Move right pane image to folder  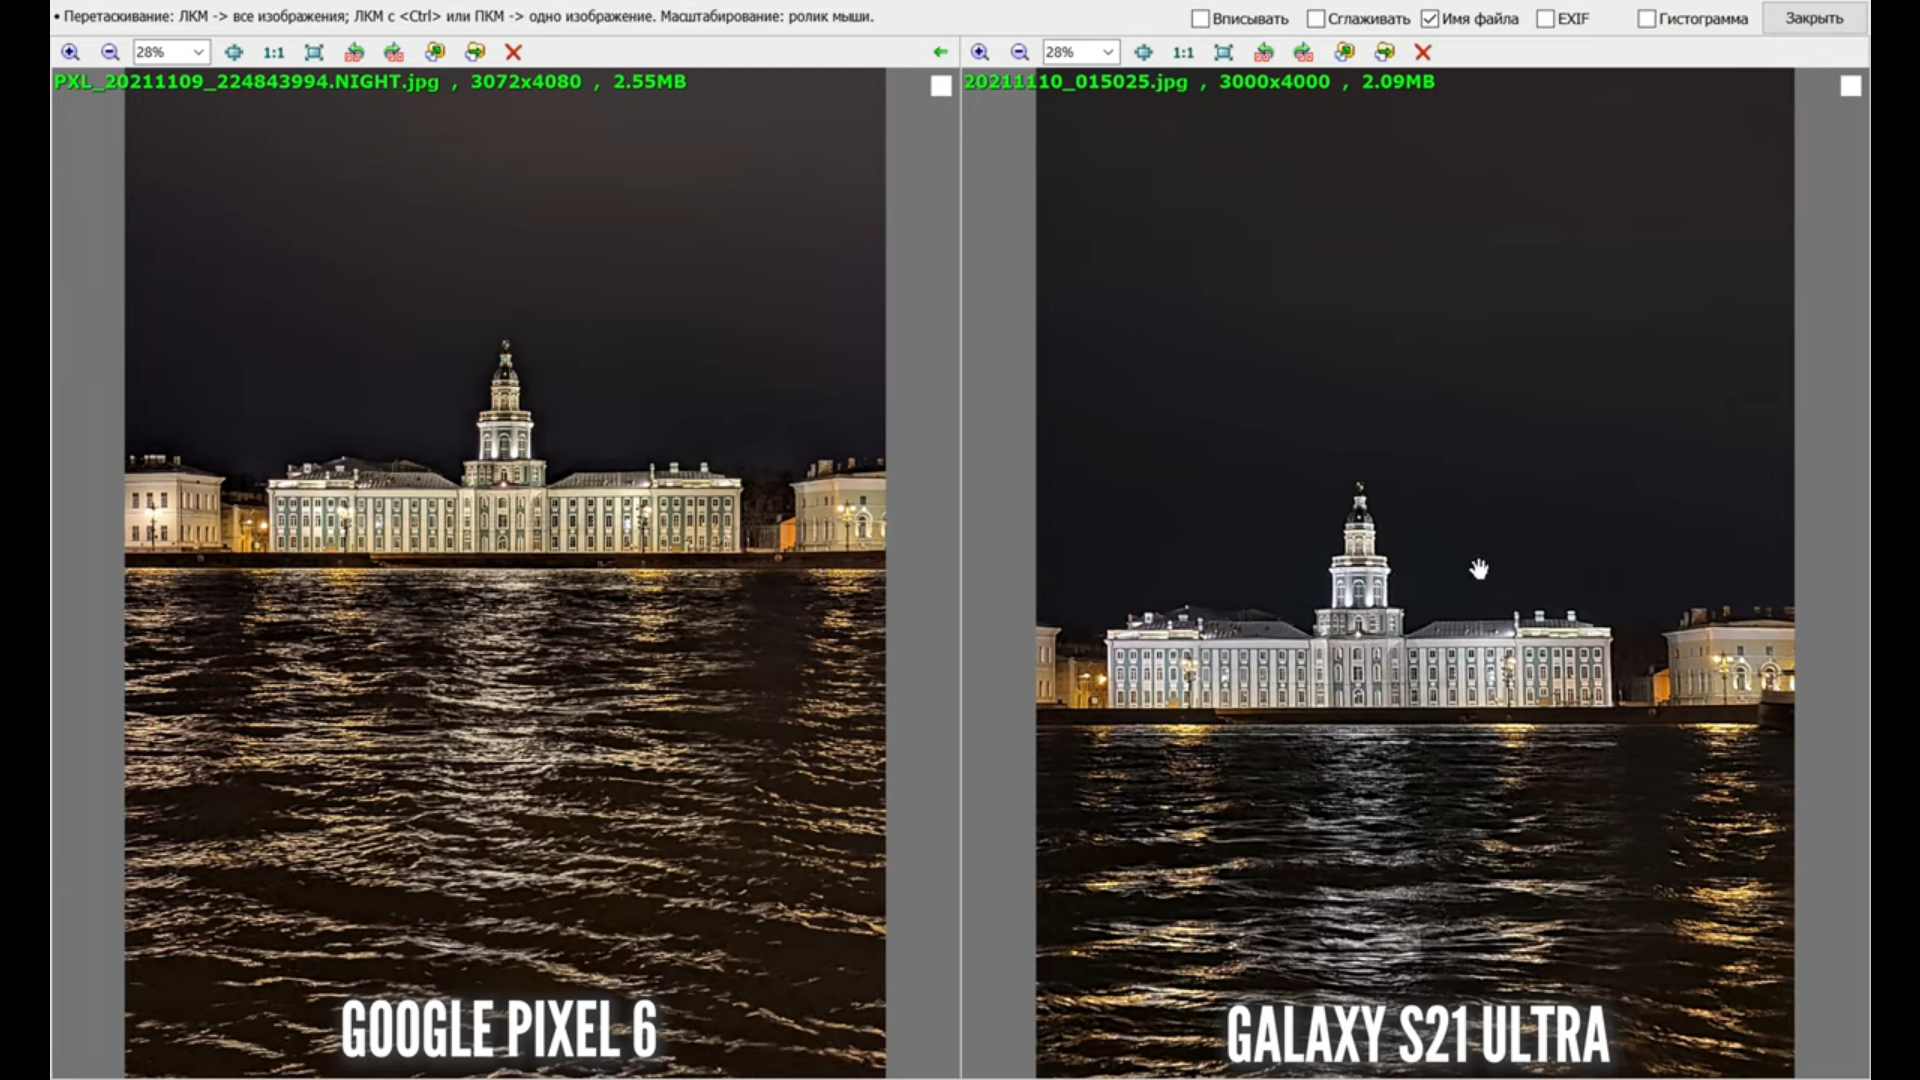point(1385,52)
